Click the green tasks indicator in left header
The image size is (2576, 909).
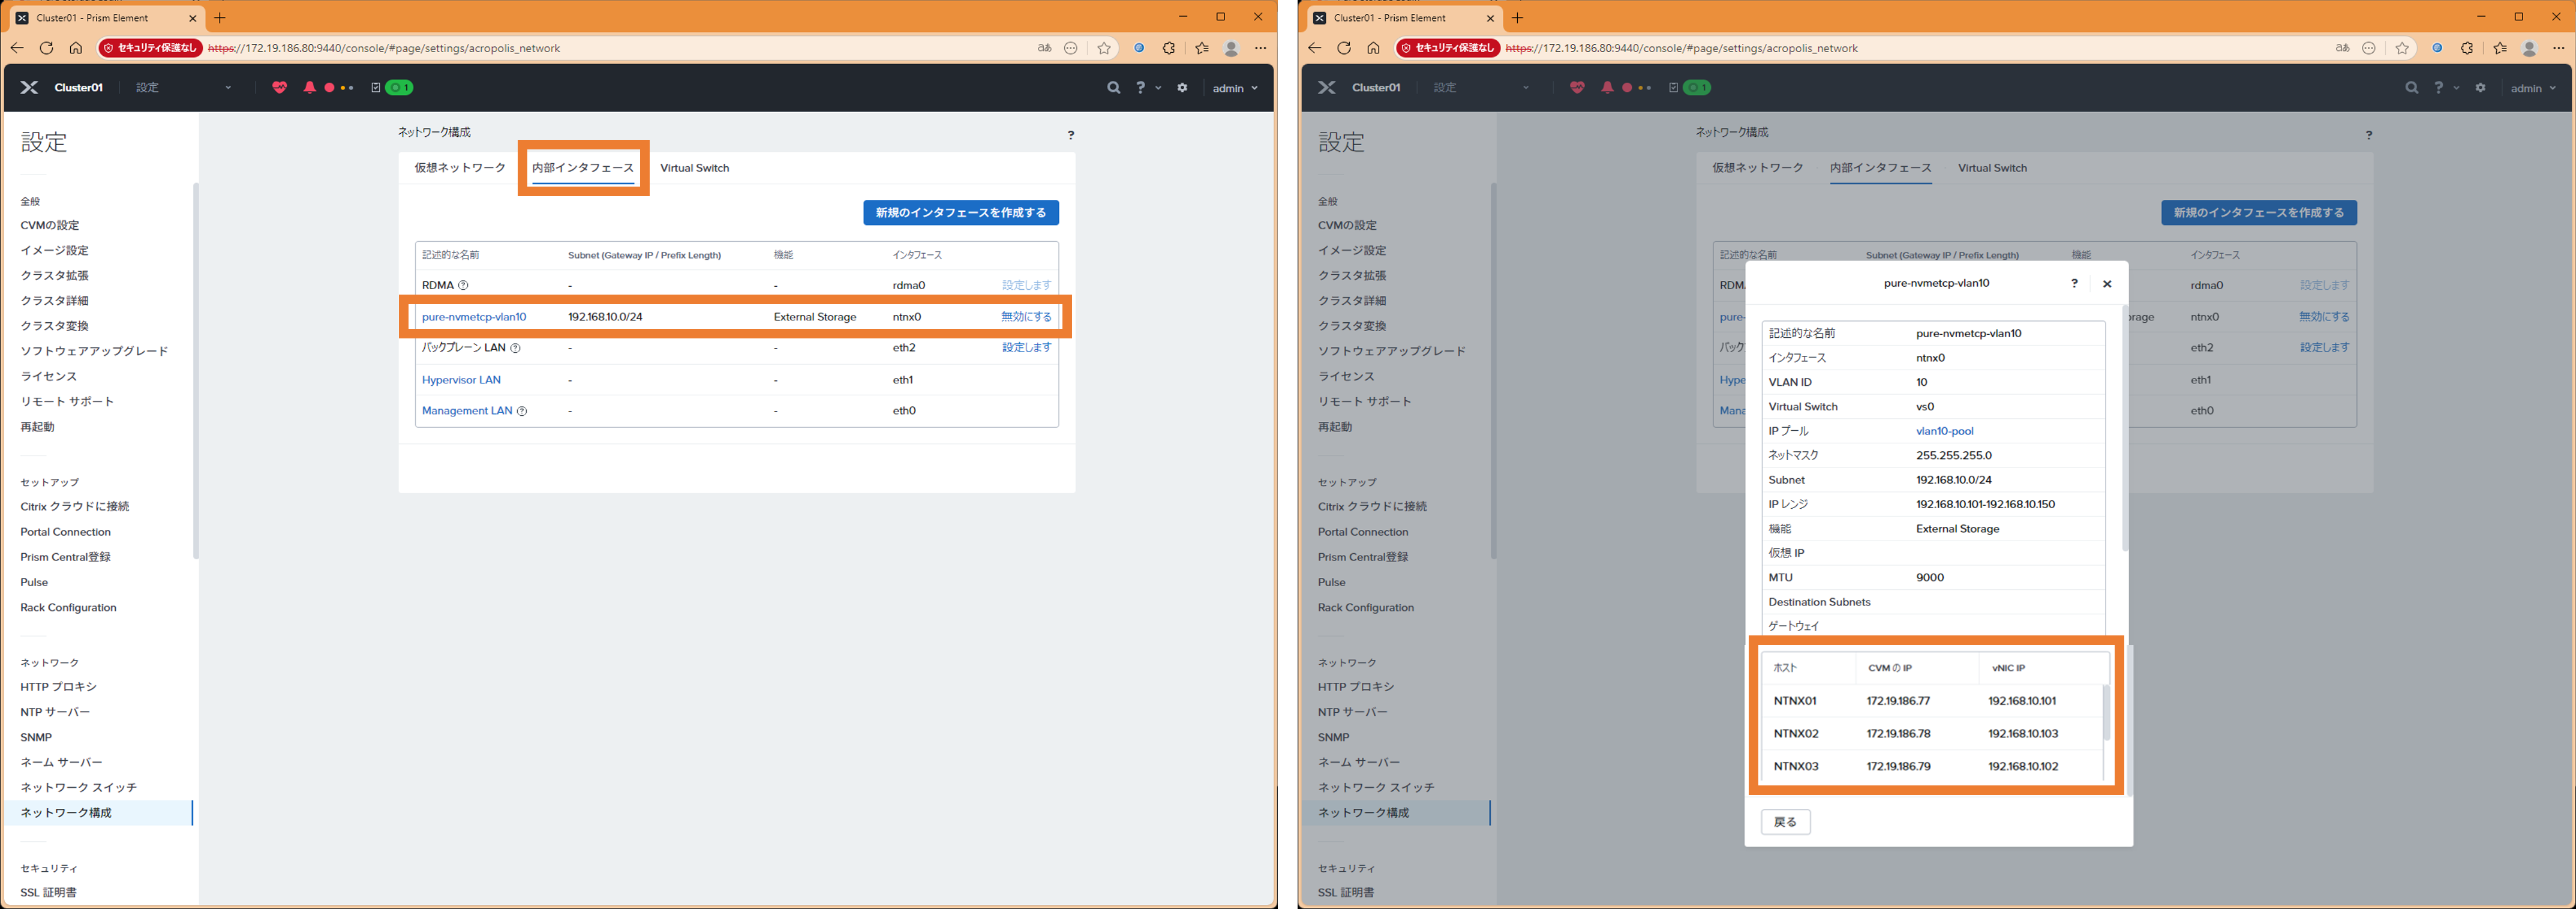399,88
